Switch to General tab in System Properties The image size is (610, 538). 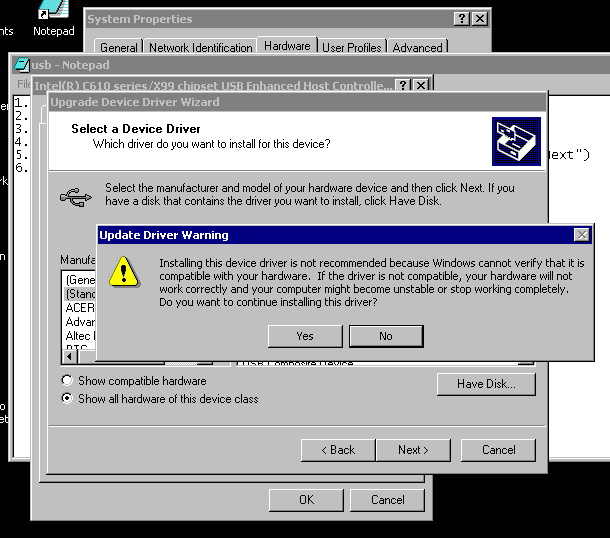[119, 47]
